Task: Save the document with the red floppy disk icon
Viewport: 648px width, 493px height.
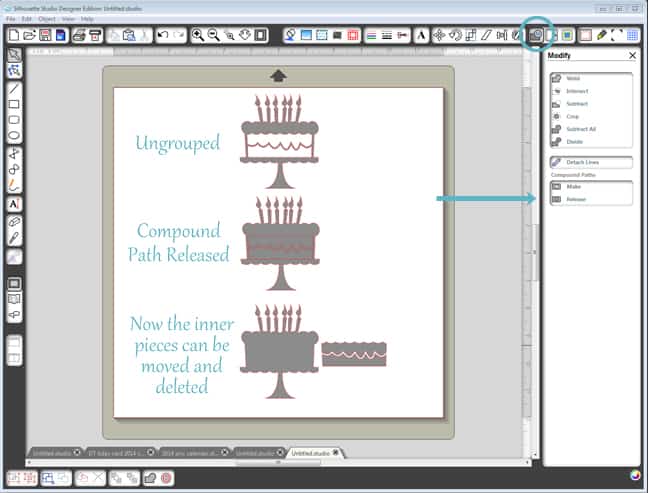Action: (x=45, y=36)
